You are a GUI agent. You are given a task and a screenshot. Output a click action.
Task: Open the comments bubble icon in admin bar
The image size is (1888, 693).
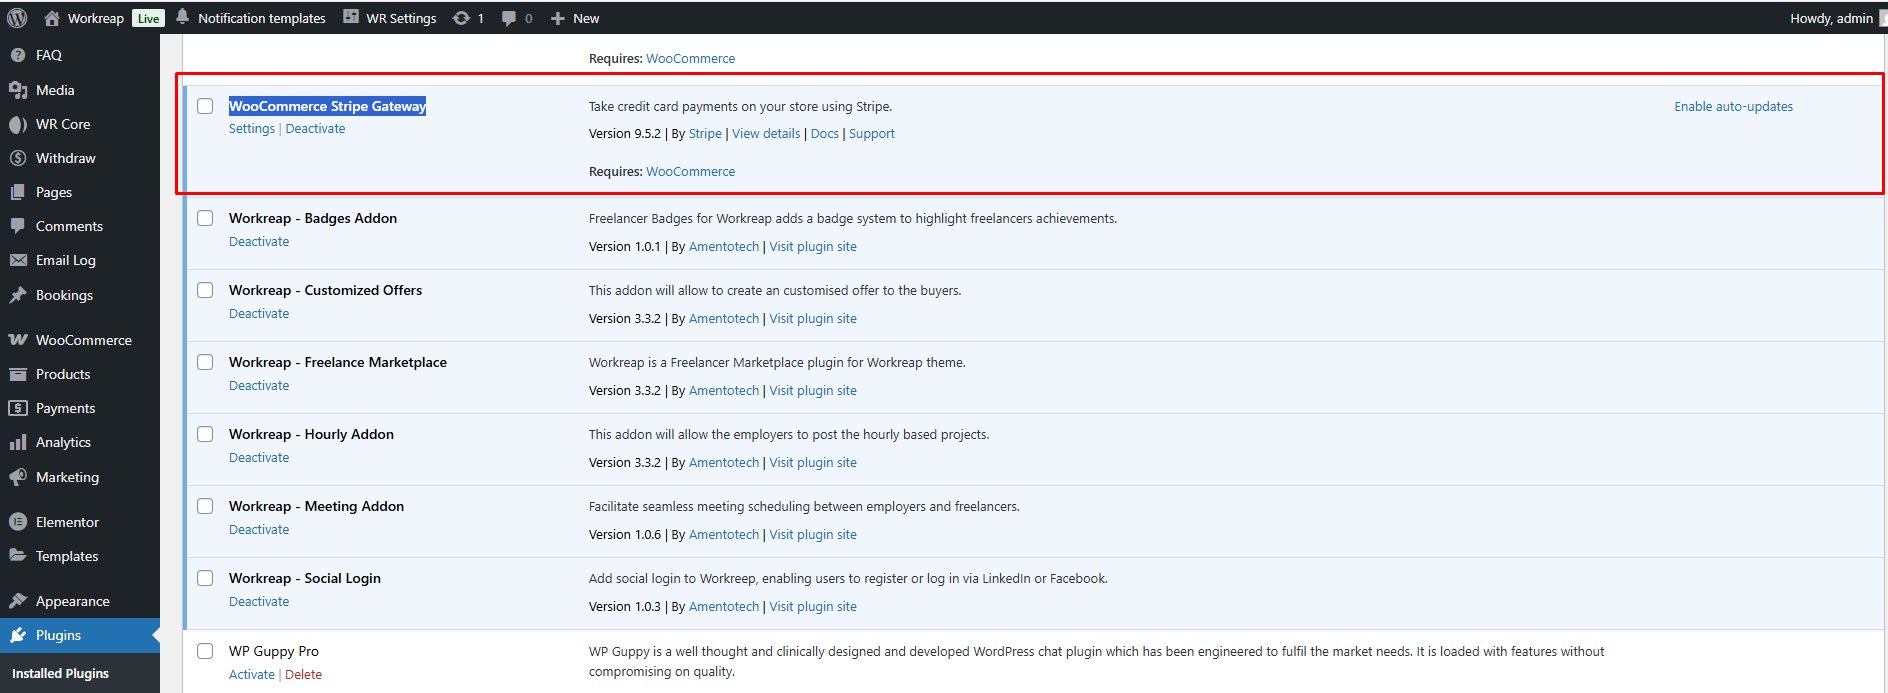click(x=509, y=18)
